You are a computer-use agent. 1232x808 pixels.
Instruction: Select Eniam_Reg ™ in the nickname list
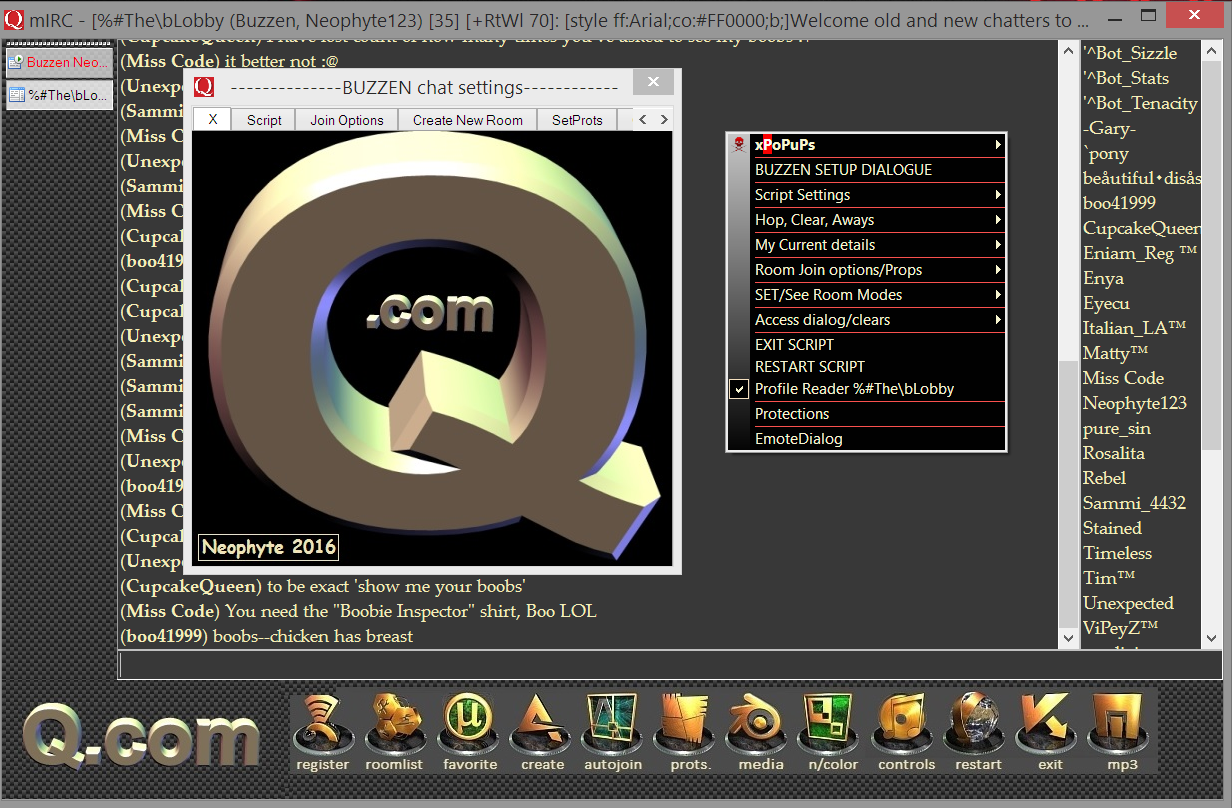point(1140,253)
